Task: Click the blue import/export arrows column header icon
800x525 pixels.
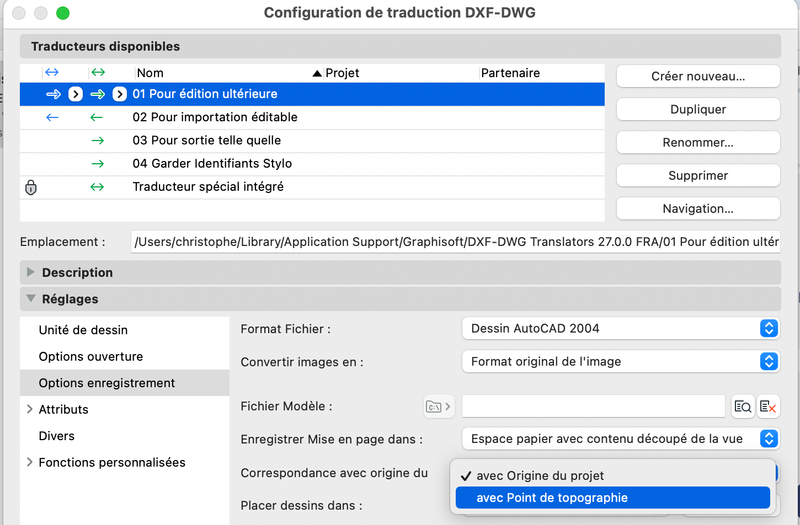Action: tap(52, 72)
